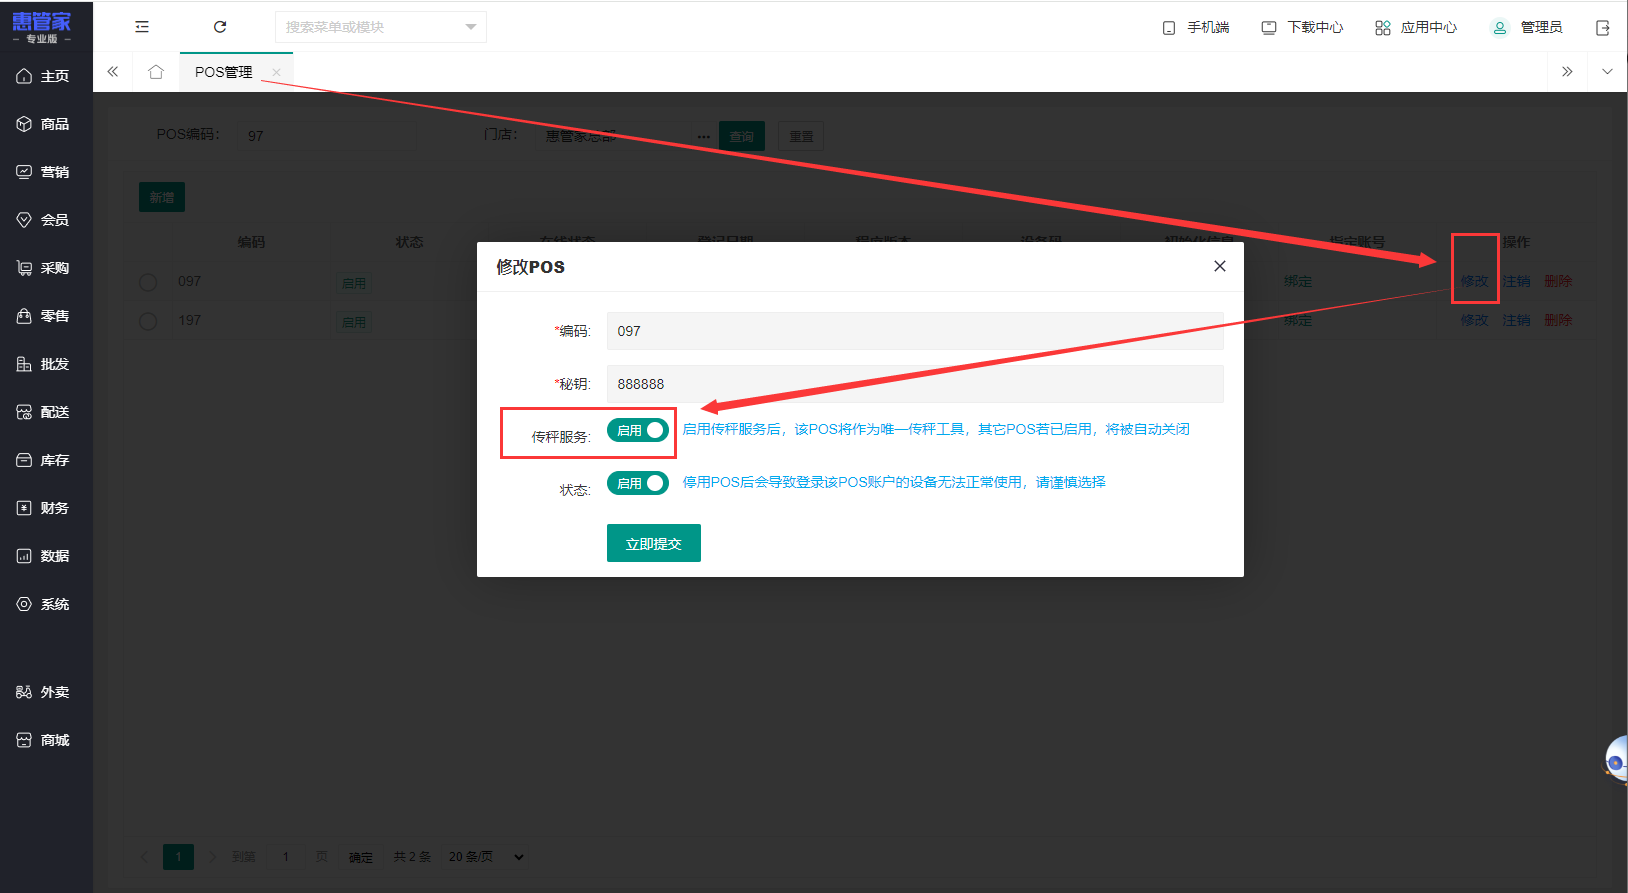The width and height of the screenshot is (1628, 893).
Task: Open the 20条/页 page size dropdown
Action: (486, 857)
